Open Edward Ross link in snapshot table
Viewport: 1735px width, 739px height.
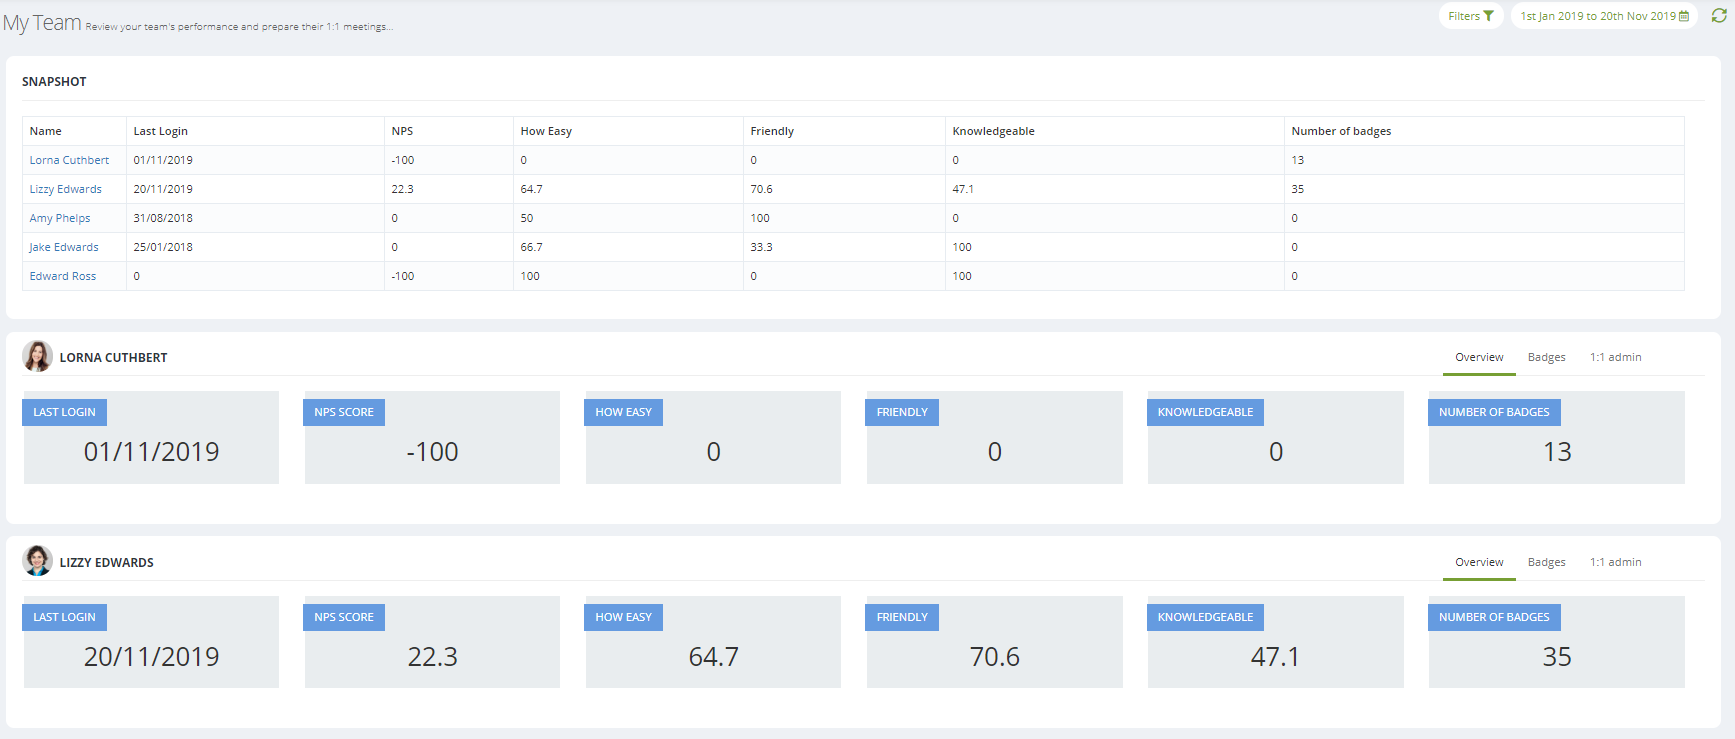pos(63,276)
